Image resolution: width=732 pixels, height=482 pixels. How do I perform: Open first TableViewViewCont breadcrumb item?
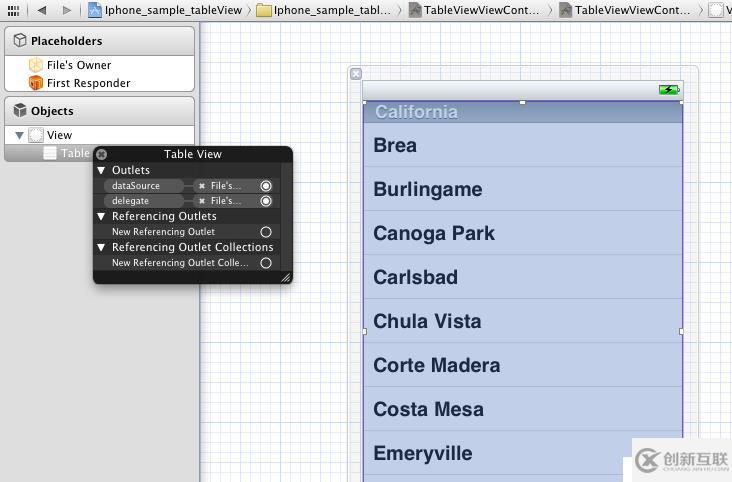(474, 10)
